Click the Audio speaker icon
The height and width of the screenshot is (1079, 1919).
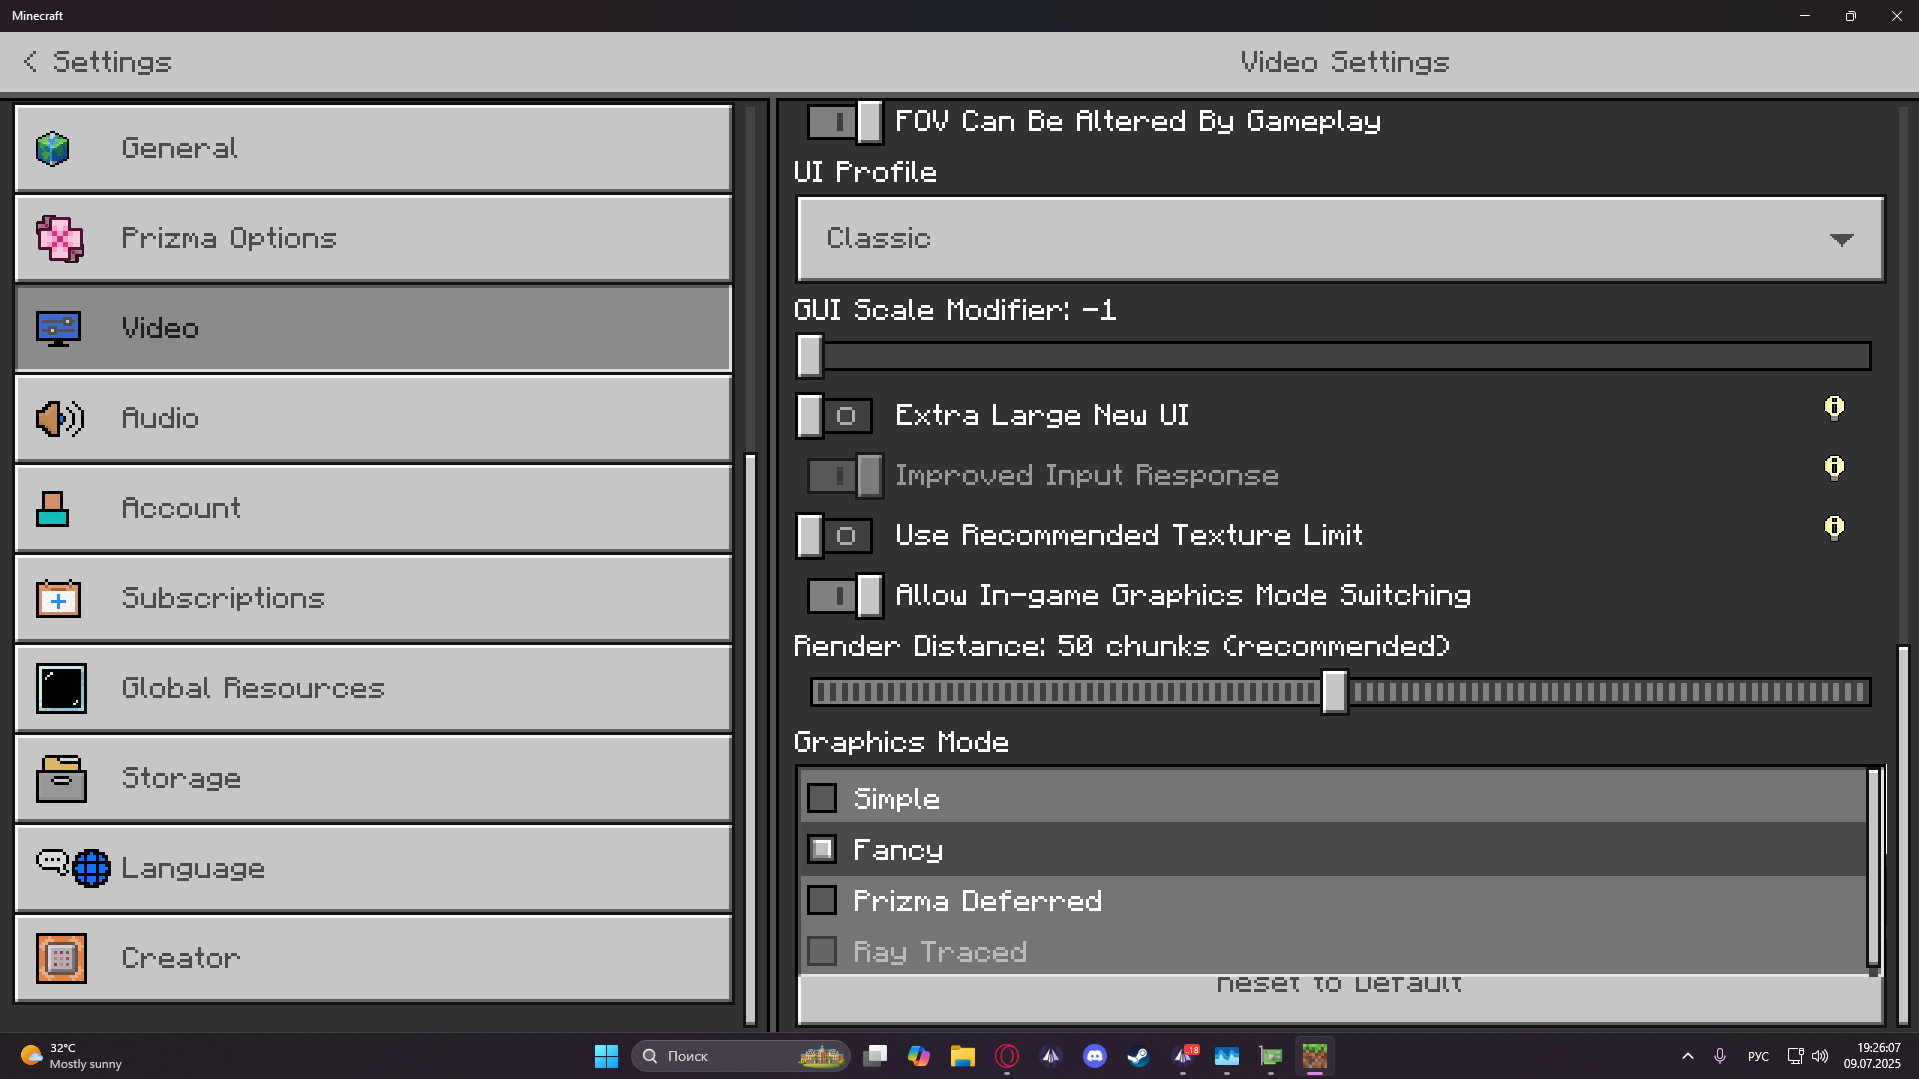(60, 418)
